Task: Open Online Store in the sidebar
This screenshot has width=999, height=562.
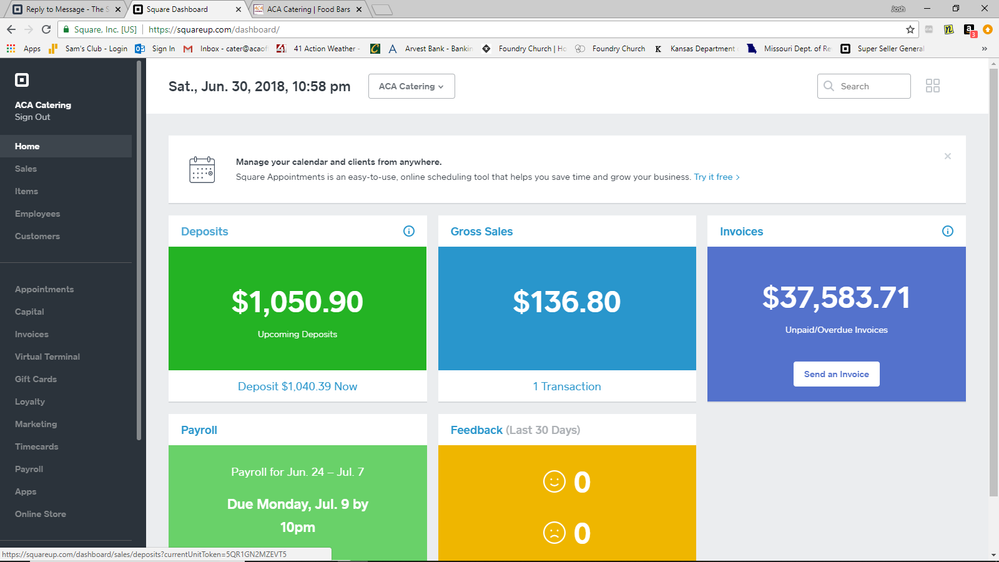Action: 40,514
